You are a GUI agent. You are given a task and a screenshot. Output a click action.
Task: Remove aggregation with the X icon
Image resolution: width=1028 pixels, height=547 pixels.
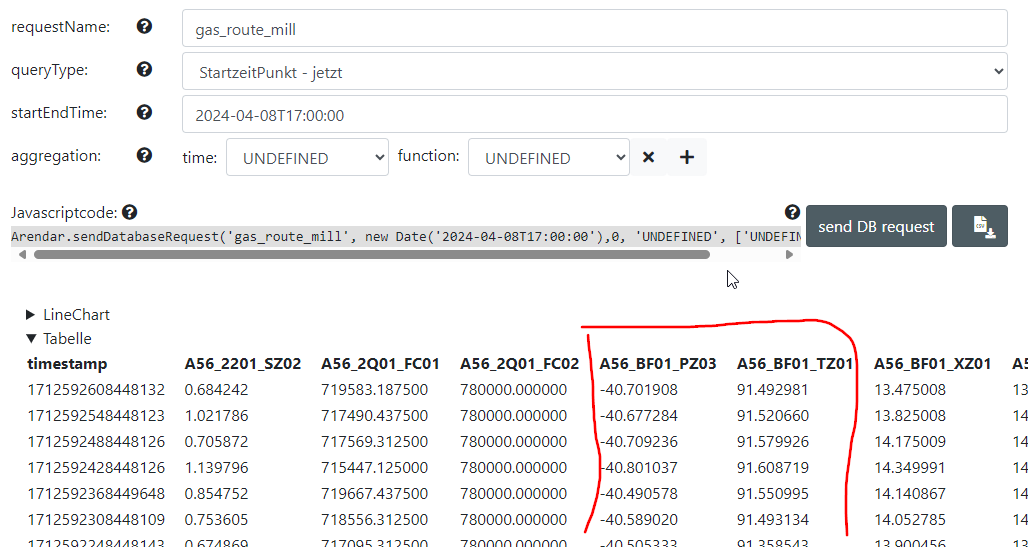(x=648, y=157)
